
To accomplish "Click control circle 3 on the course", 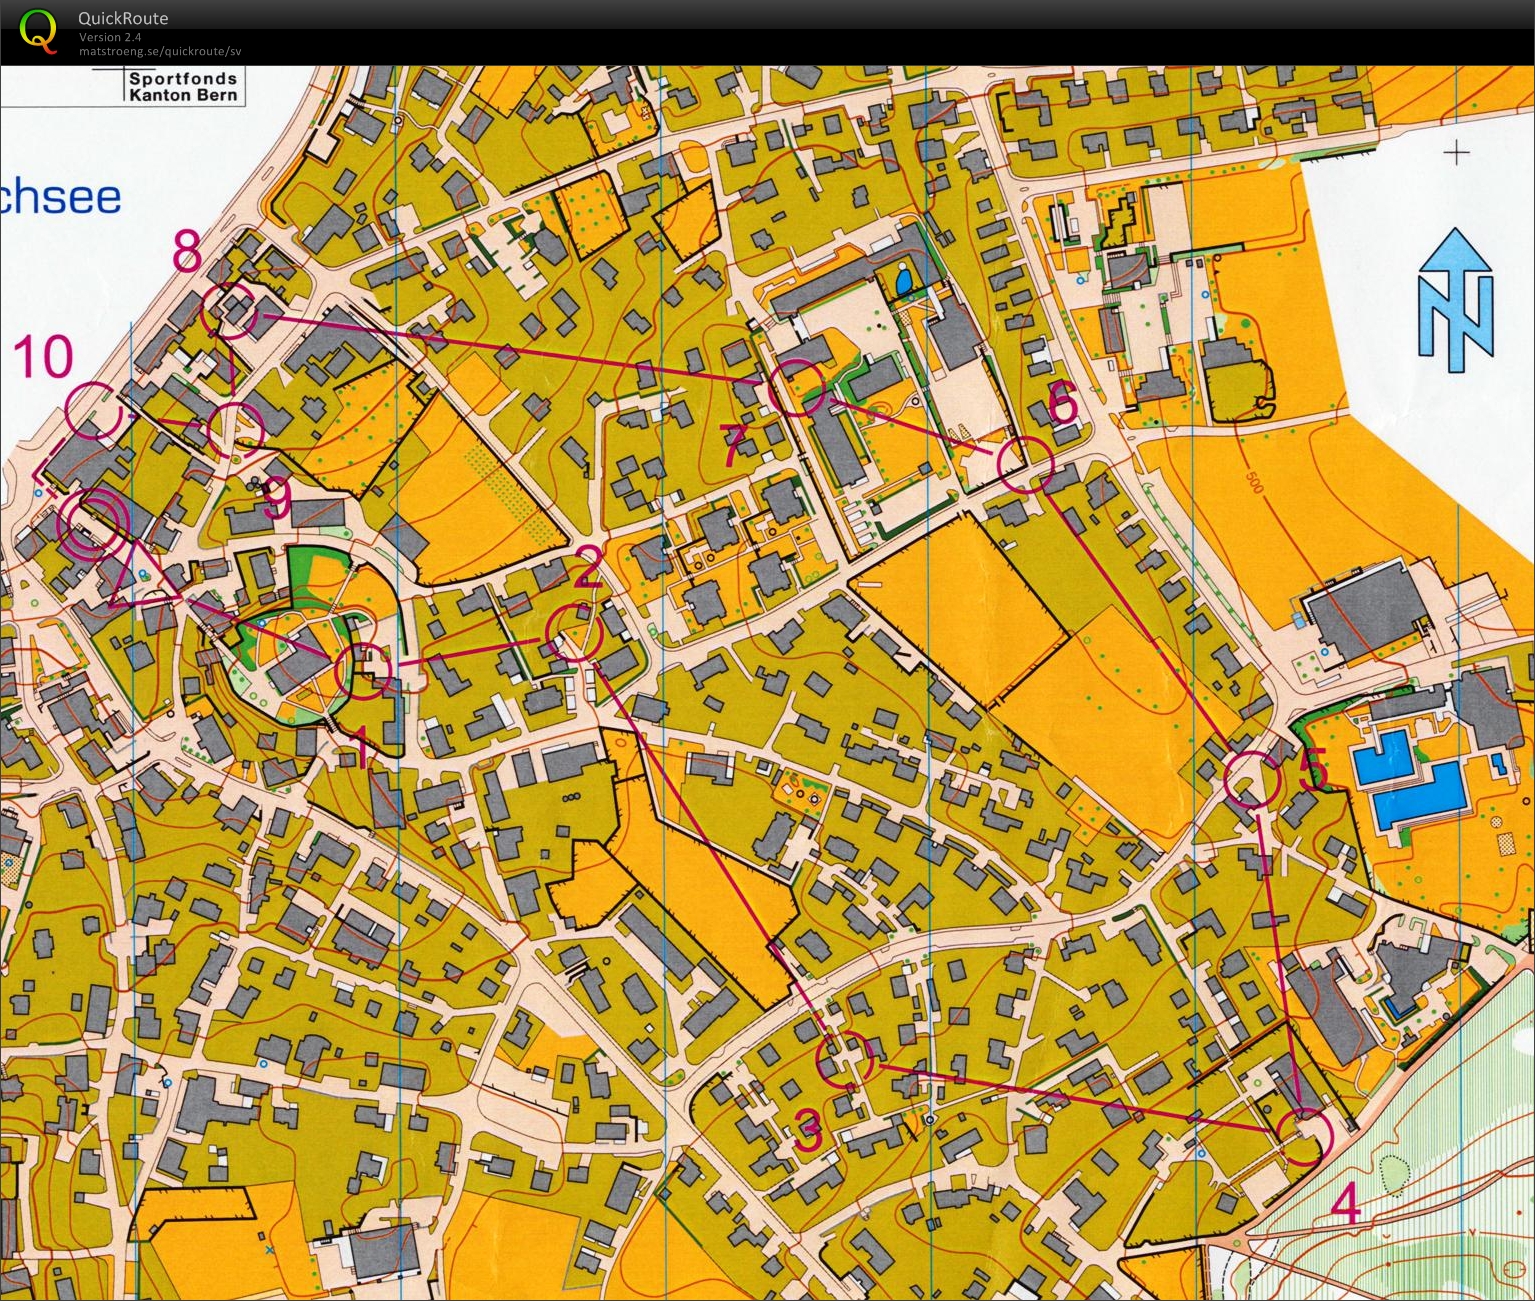I will (846, 1059).
